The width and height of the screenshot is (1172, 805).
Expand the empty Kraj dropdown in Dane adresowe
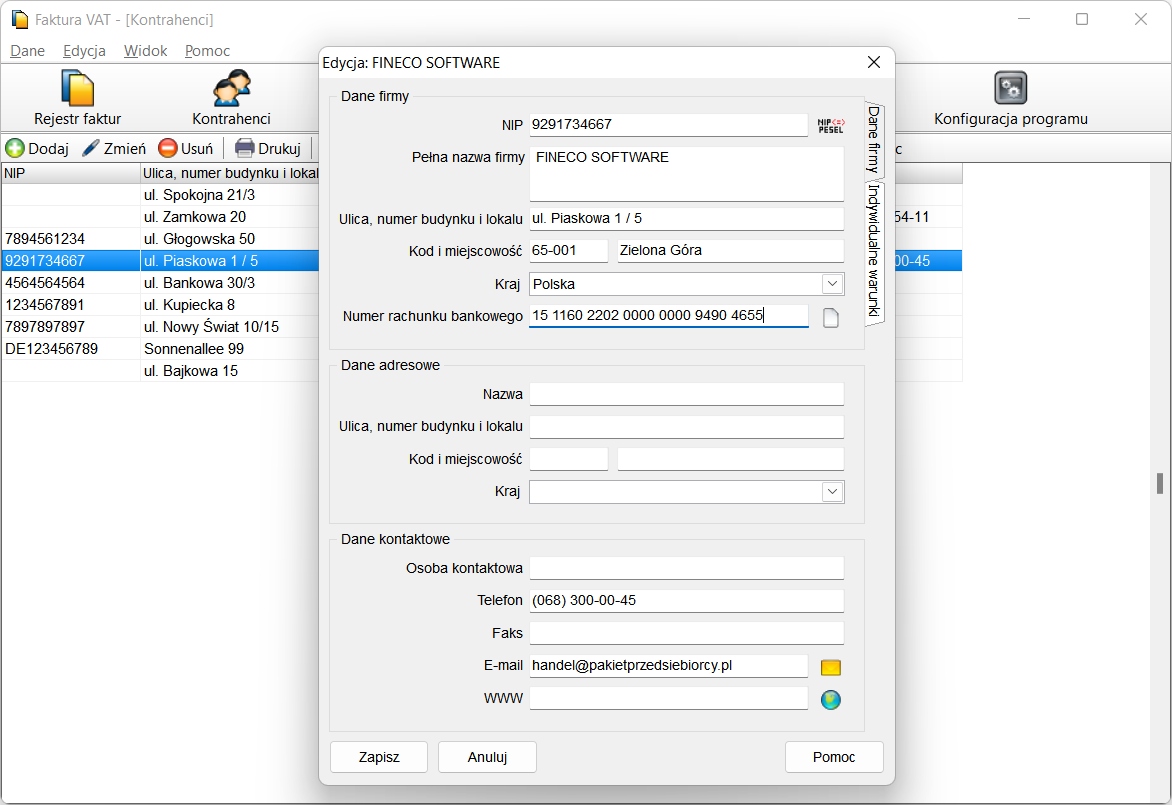[x=832, y=492]
